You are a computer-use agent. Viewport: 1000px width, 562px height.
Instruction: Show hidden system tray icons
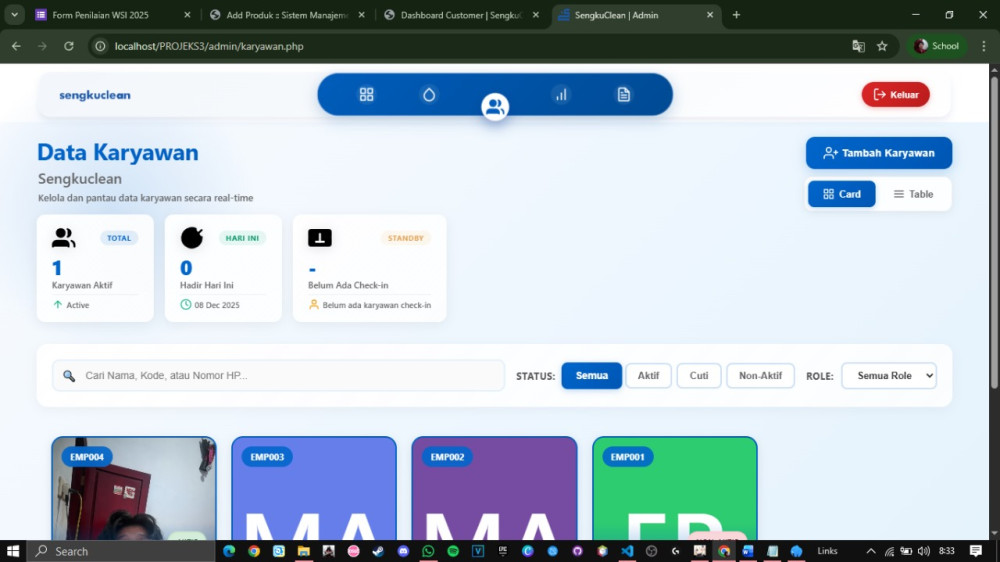(870, 551)
